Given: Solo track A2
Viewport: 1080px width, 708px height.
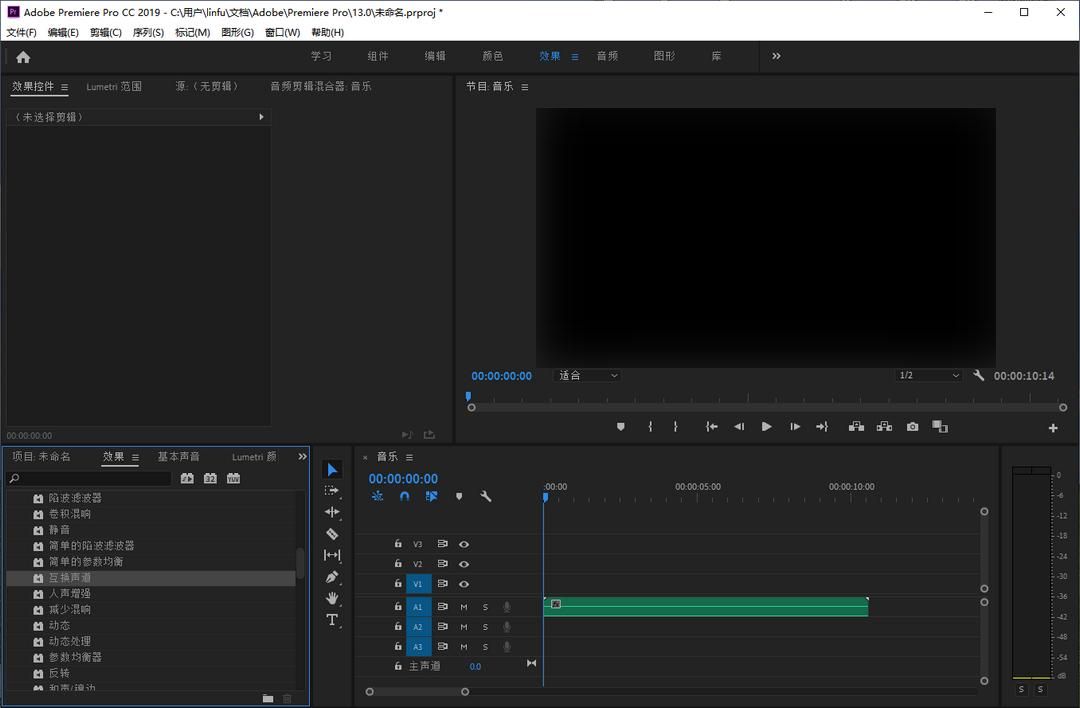Looking at the screenshot, I should coord(486,627).
